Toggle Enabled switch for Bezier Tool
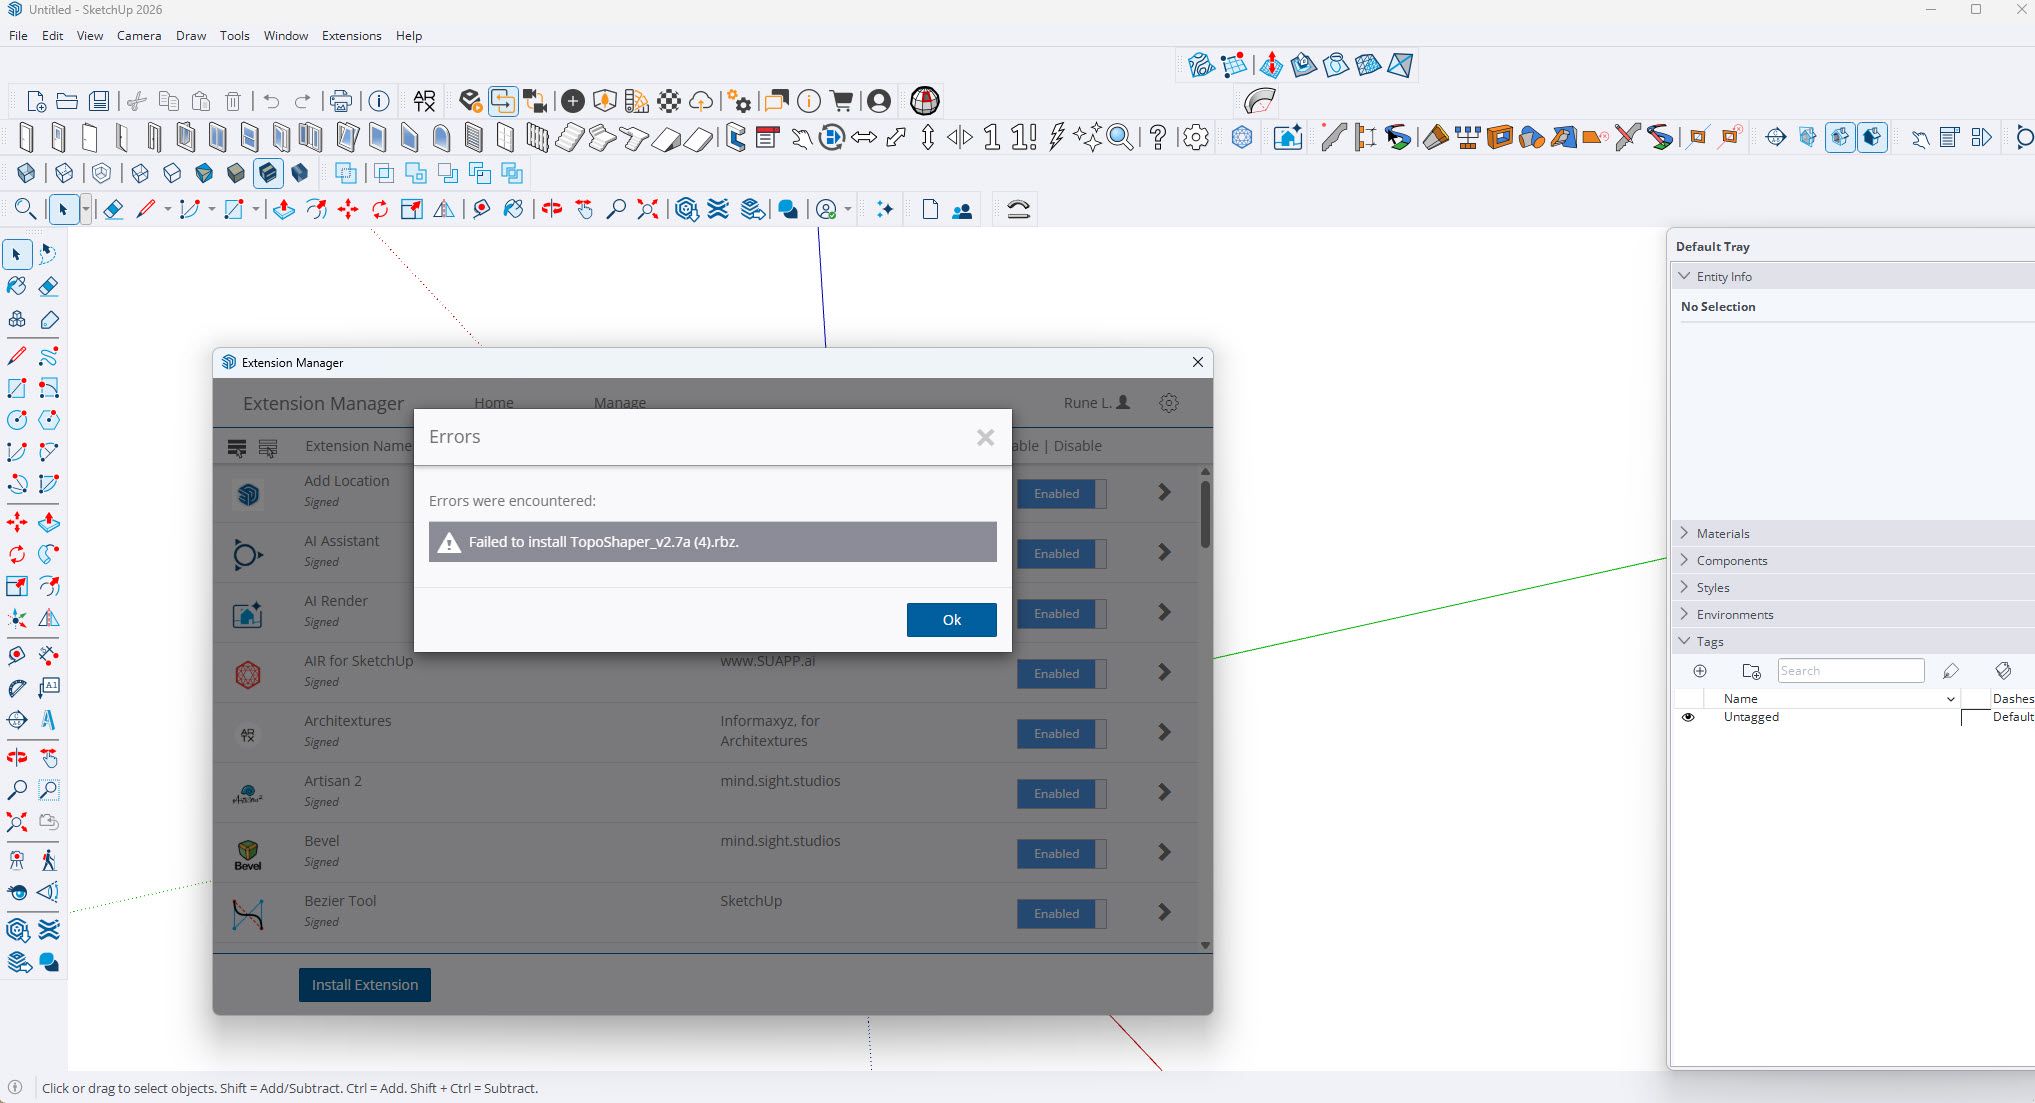 [1061, 914]
